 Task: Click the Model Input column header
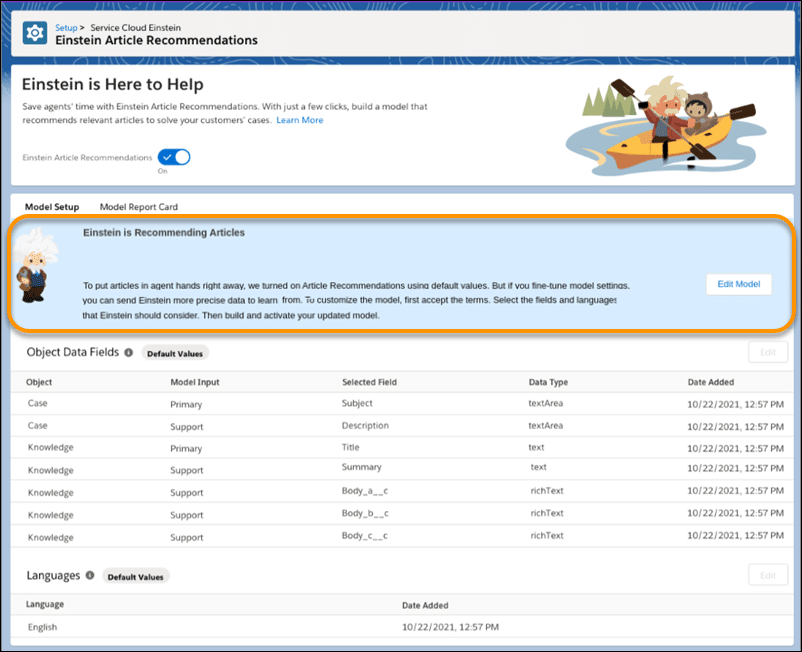(x=195, y=382)
